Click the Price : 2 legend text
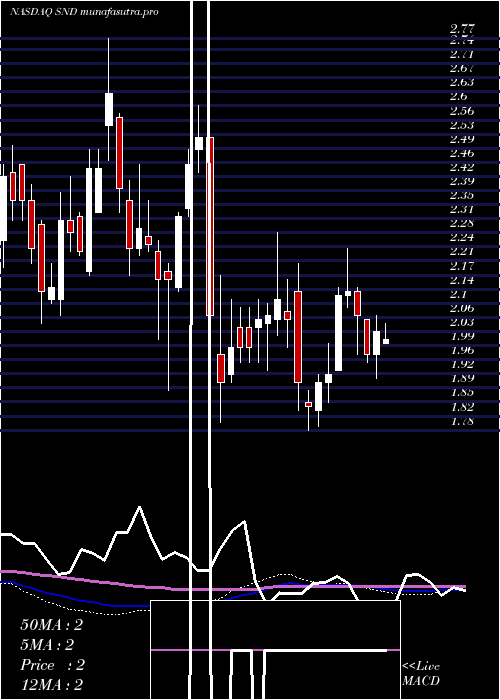500x700 pixels. [x=53, y=665]
